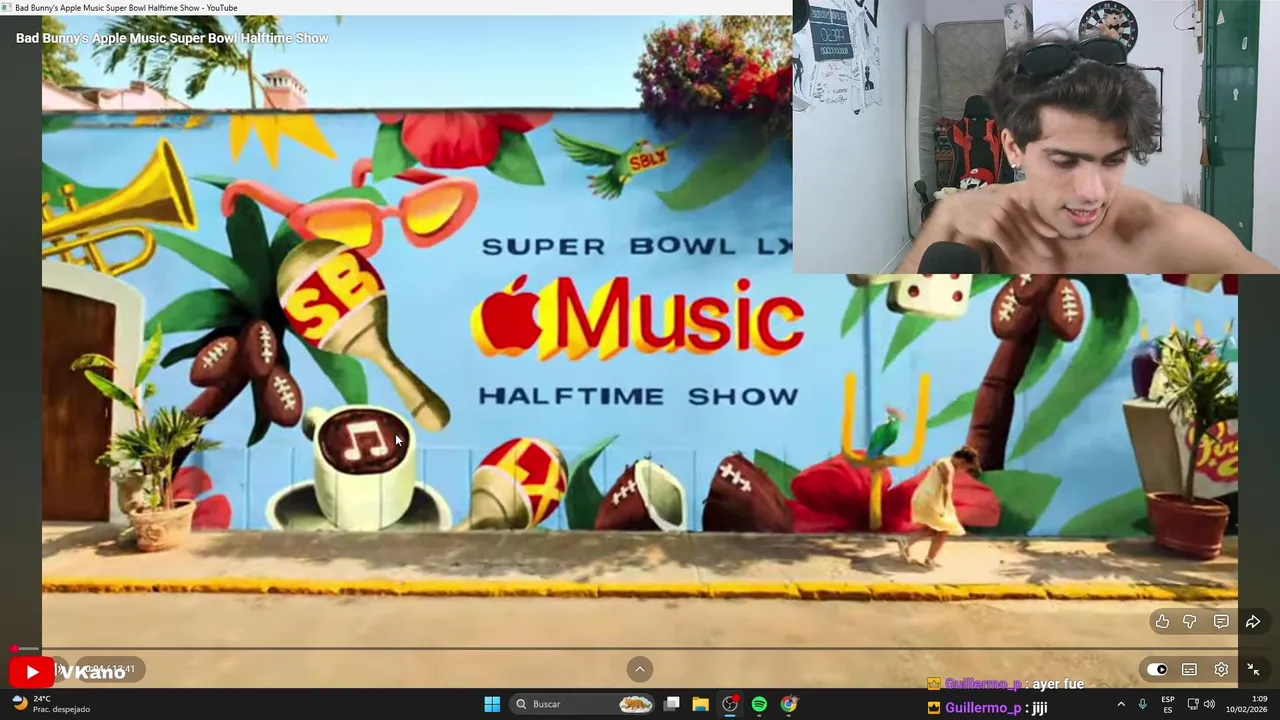Toggle the autoplay switch
This screenshot has width=1280, height=720.
(x=1157, y=669)
